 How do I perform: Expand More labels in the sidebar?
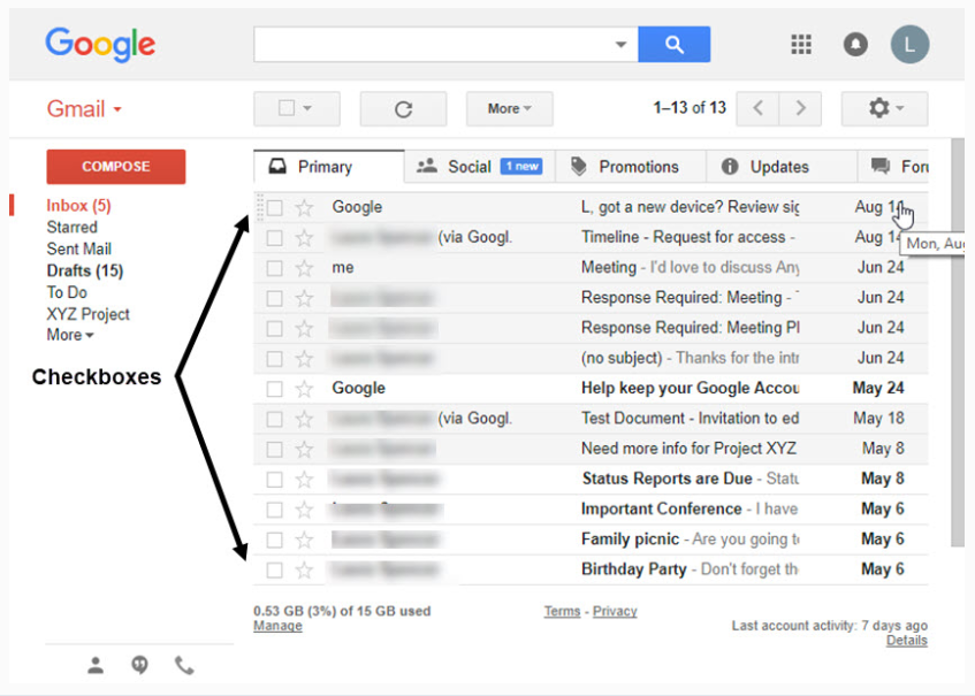[68, 335]
